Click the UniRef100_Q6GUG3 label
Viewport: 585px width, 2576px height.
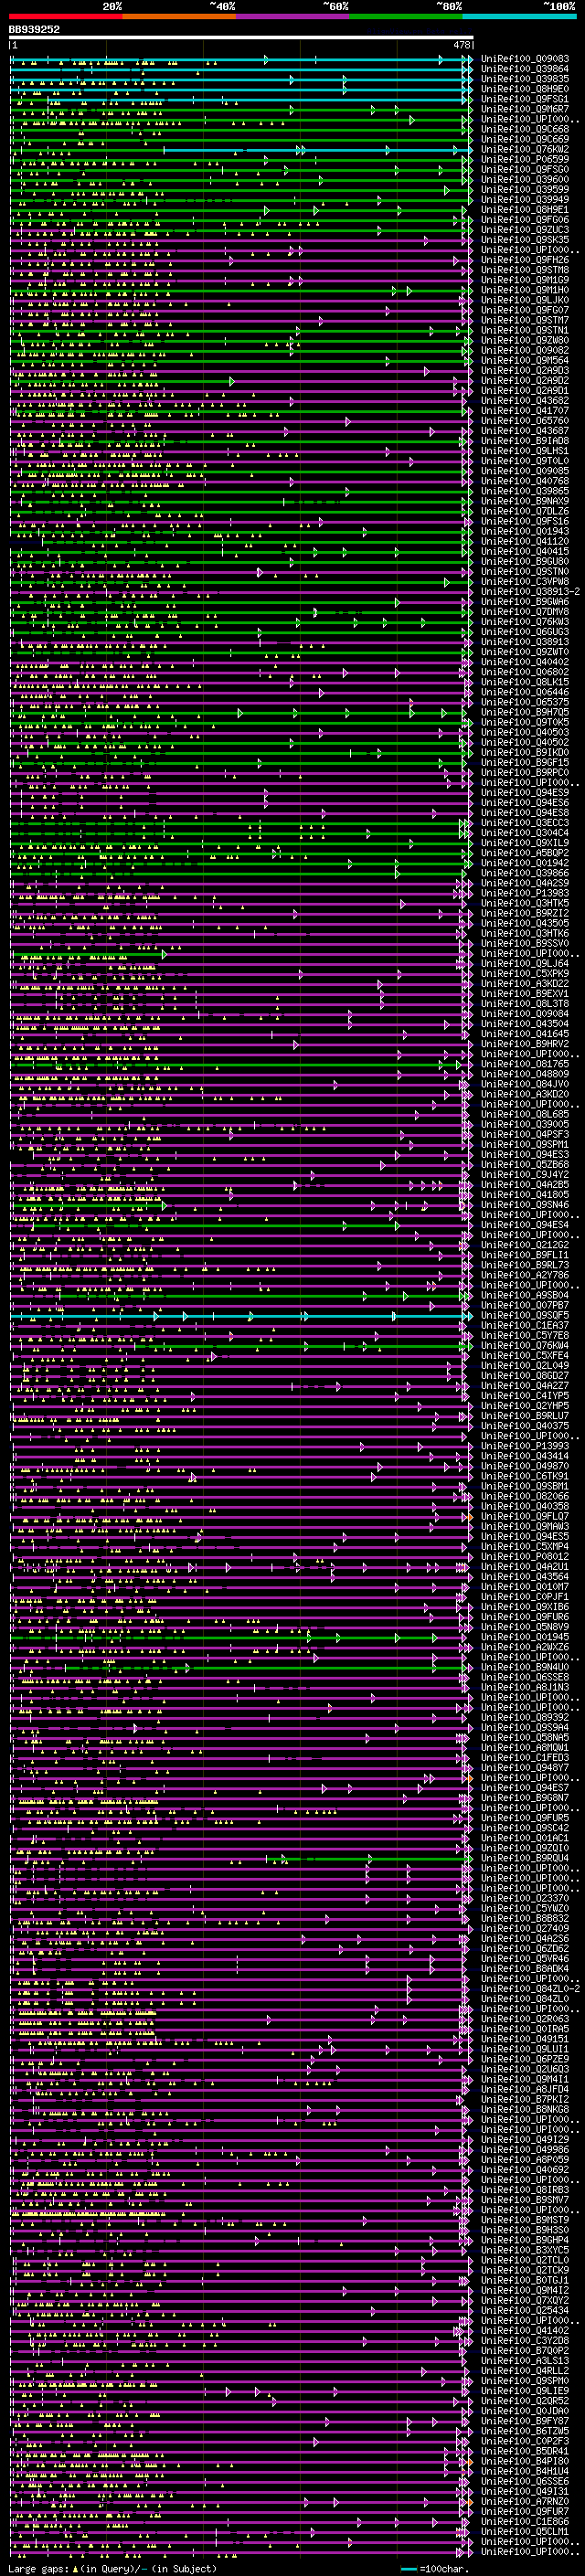[525, 632]
